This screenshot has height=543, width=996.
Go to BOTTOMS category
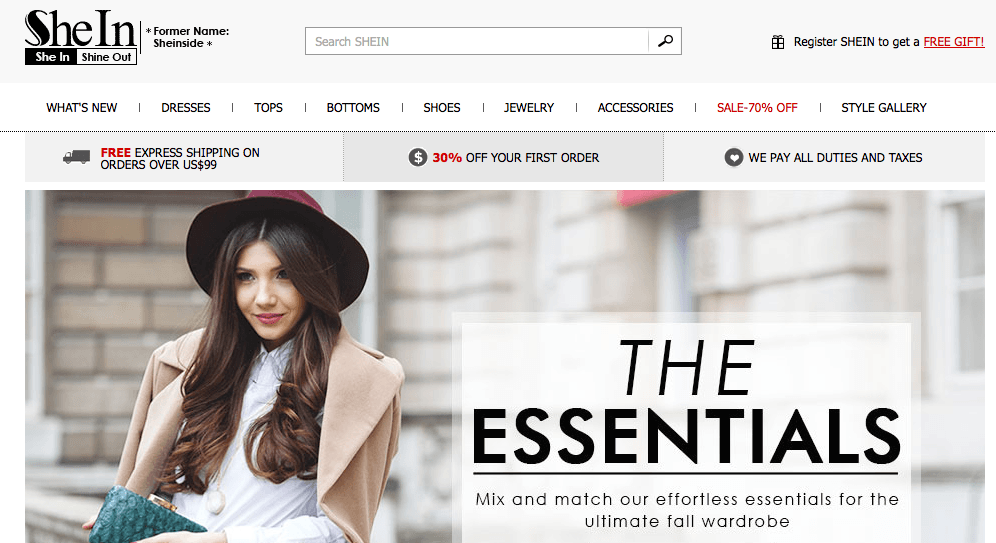click(x=353, y=108)
